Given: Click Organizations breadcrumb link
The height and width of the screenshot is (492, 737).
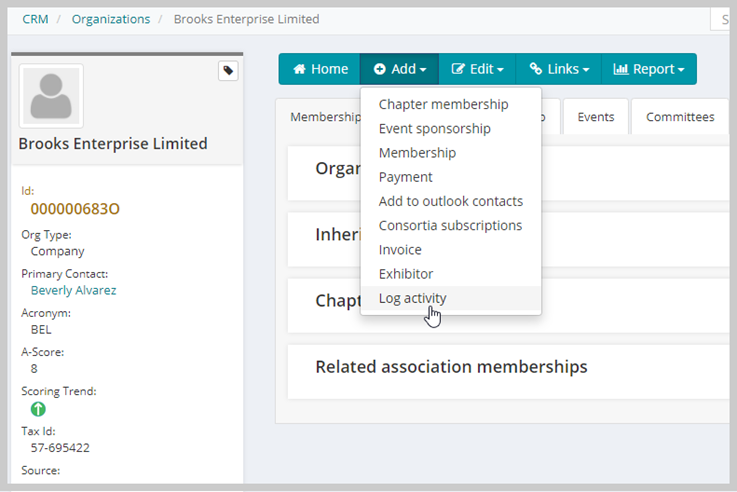Looking at the screenshot, I should point(111,19).
